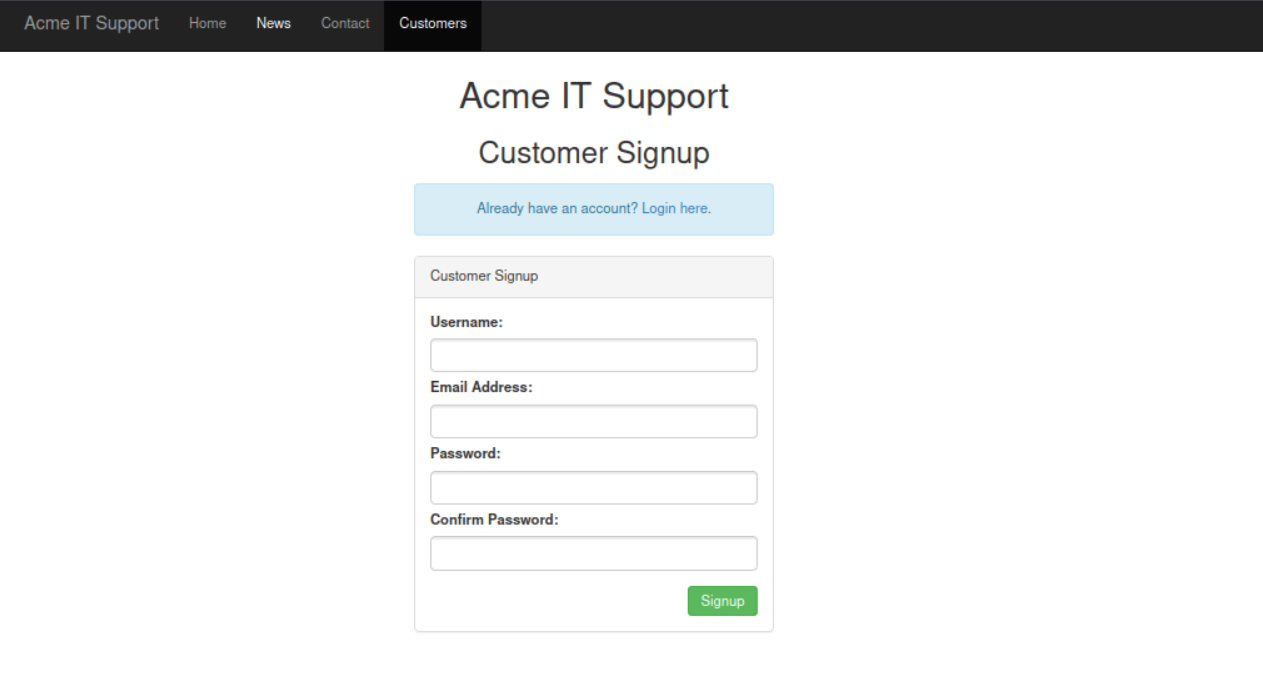Focus the Username text field

[x=593, y=355]
